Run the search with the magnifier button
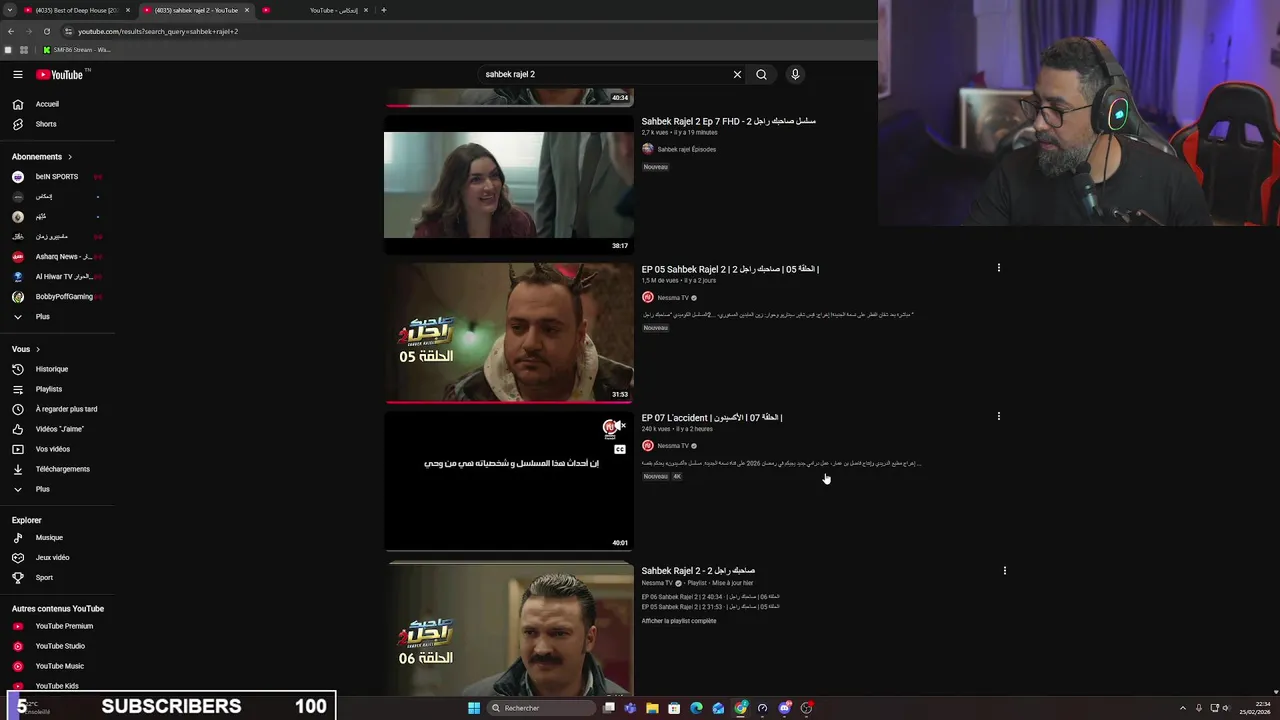Viewport: 1280px width, 720px height. pyautogui.click(x=761, y=74)
